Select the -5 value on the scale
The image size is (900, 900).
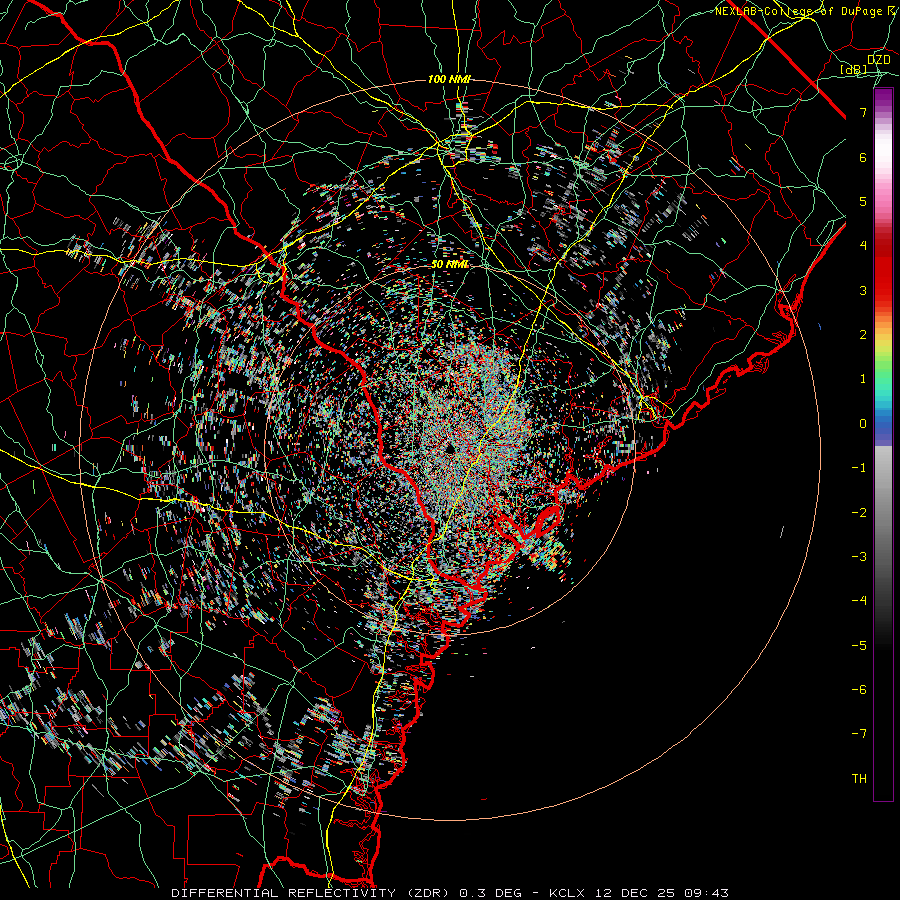(859, 646)
